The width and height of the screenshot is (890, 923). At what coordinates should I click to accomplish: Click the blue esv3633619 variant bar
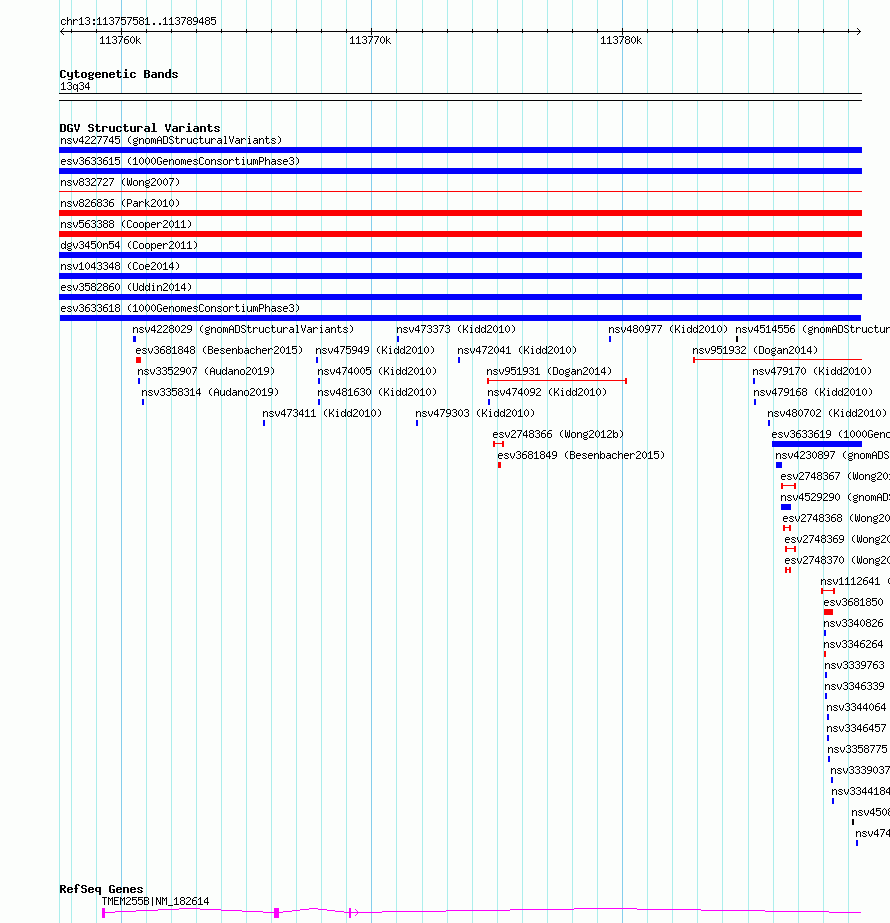coord(816,444)
